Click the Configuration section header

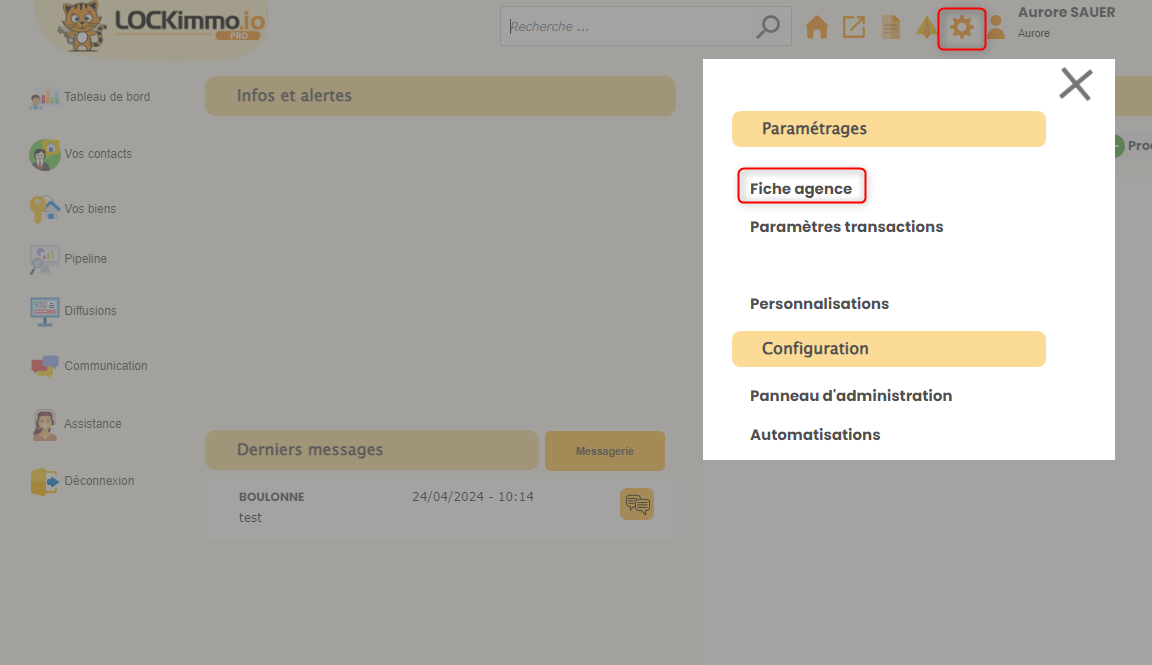tap(888, 348)
